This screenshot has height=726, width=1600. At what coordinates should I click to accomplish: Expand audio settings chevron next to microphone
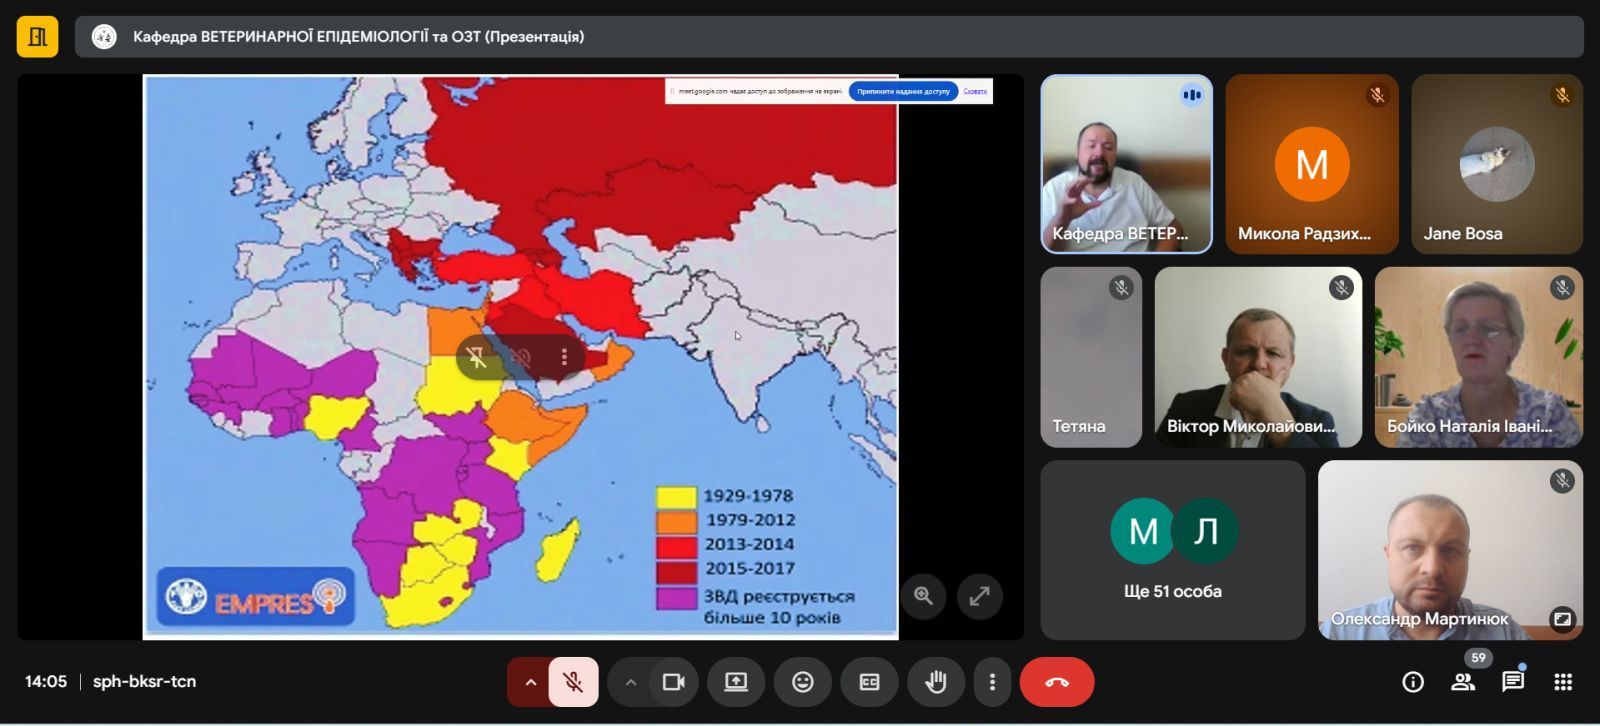tap(530, 682)
